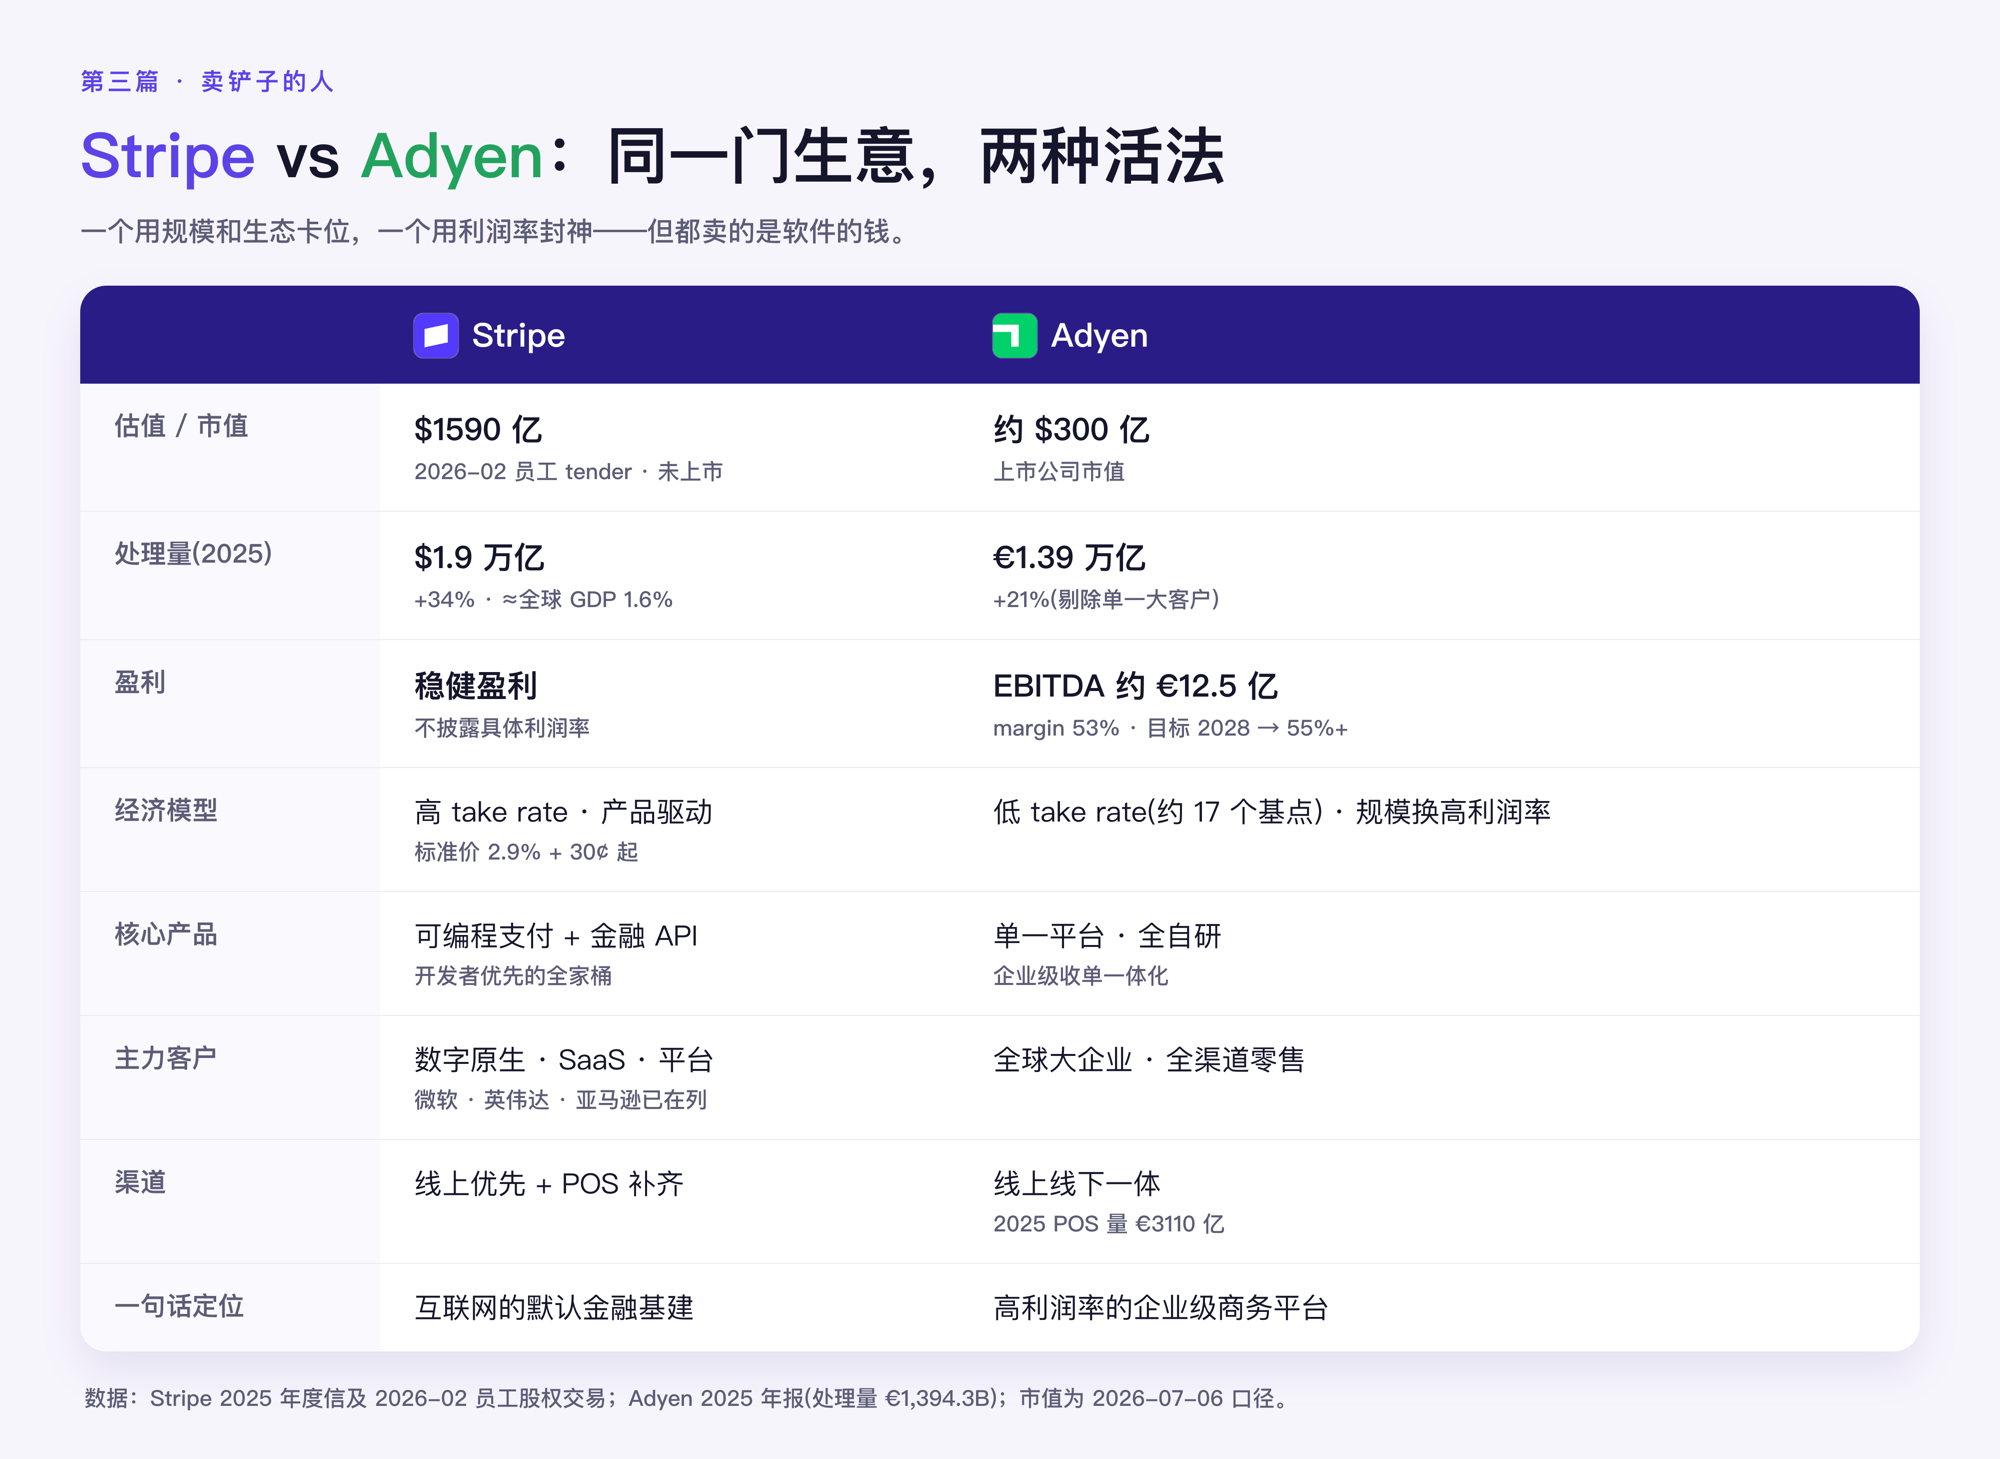Click Adyen volume '€1.39 万亿'
The image size is (2000, 1459).
coord(1069,557)
